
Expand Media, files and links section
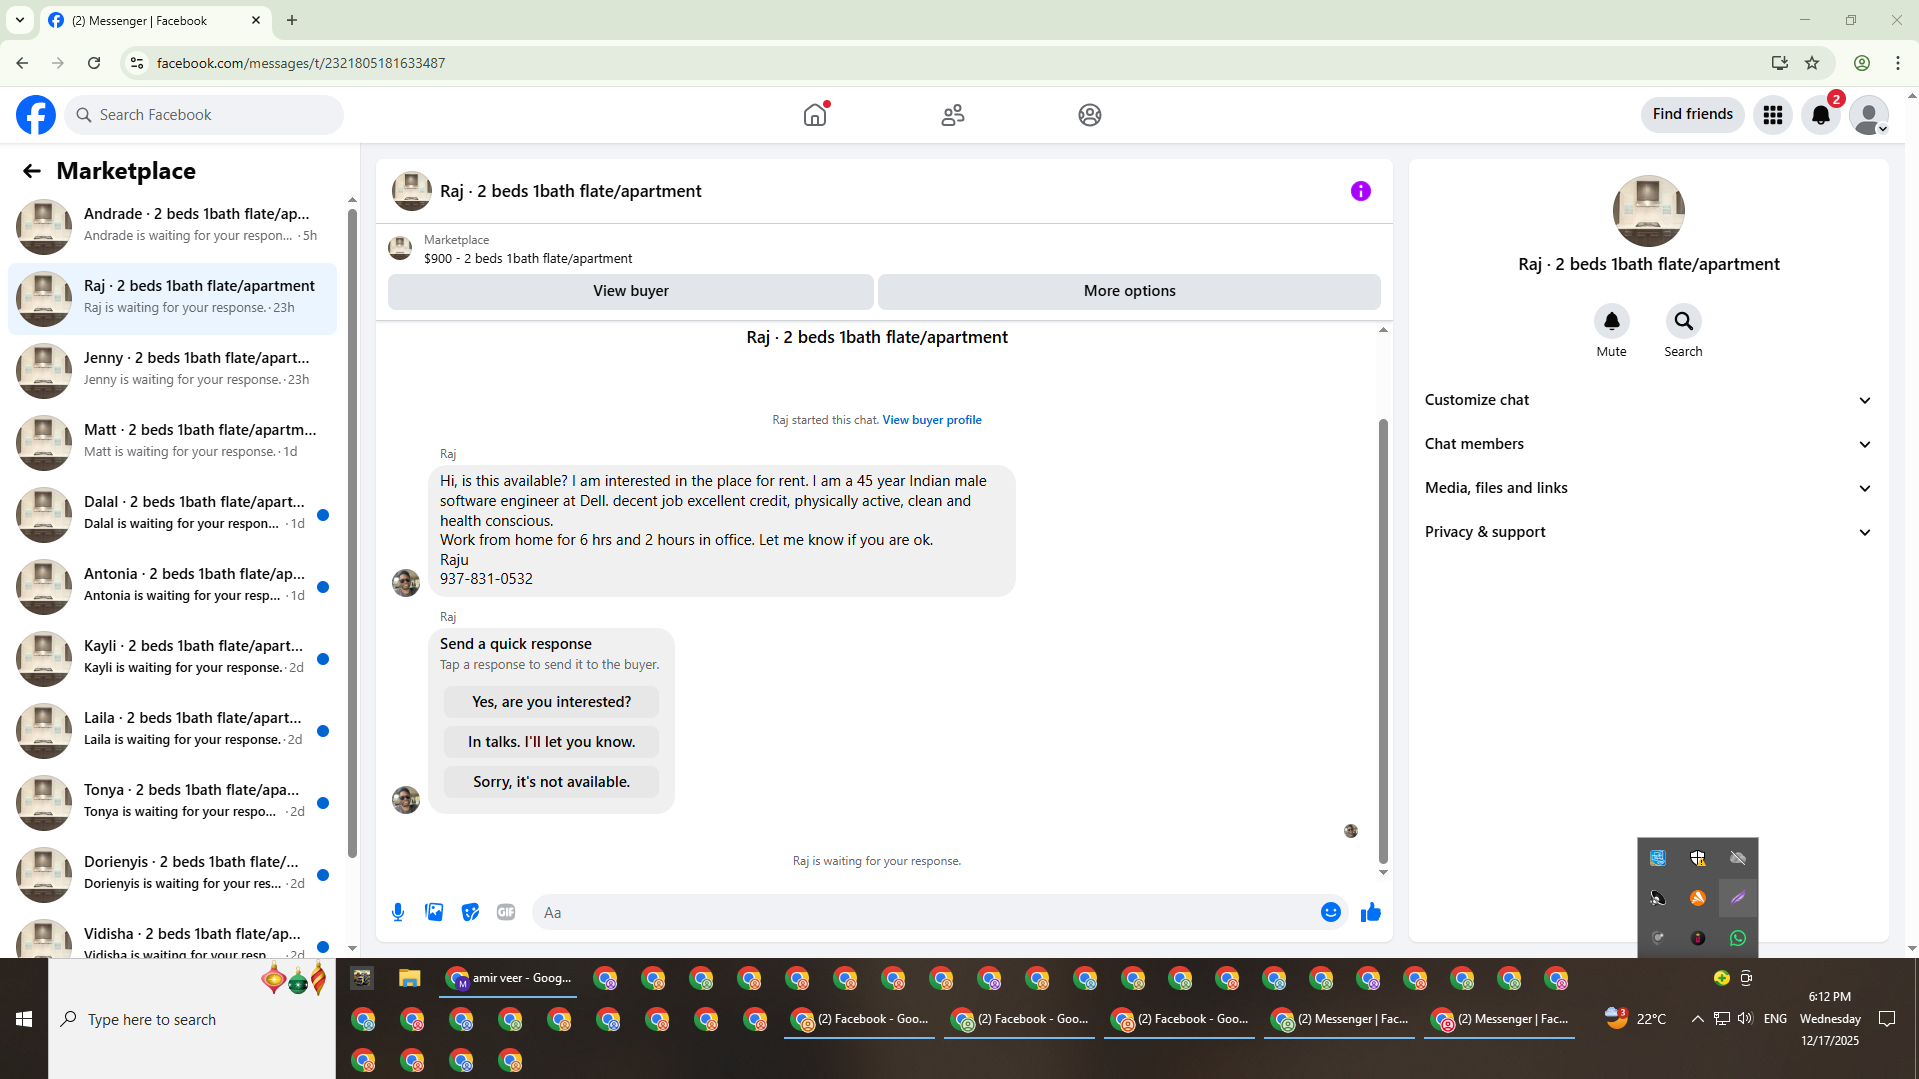(x=1648, y=488)
